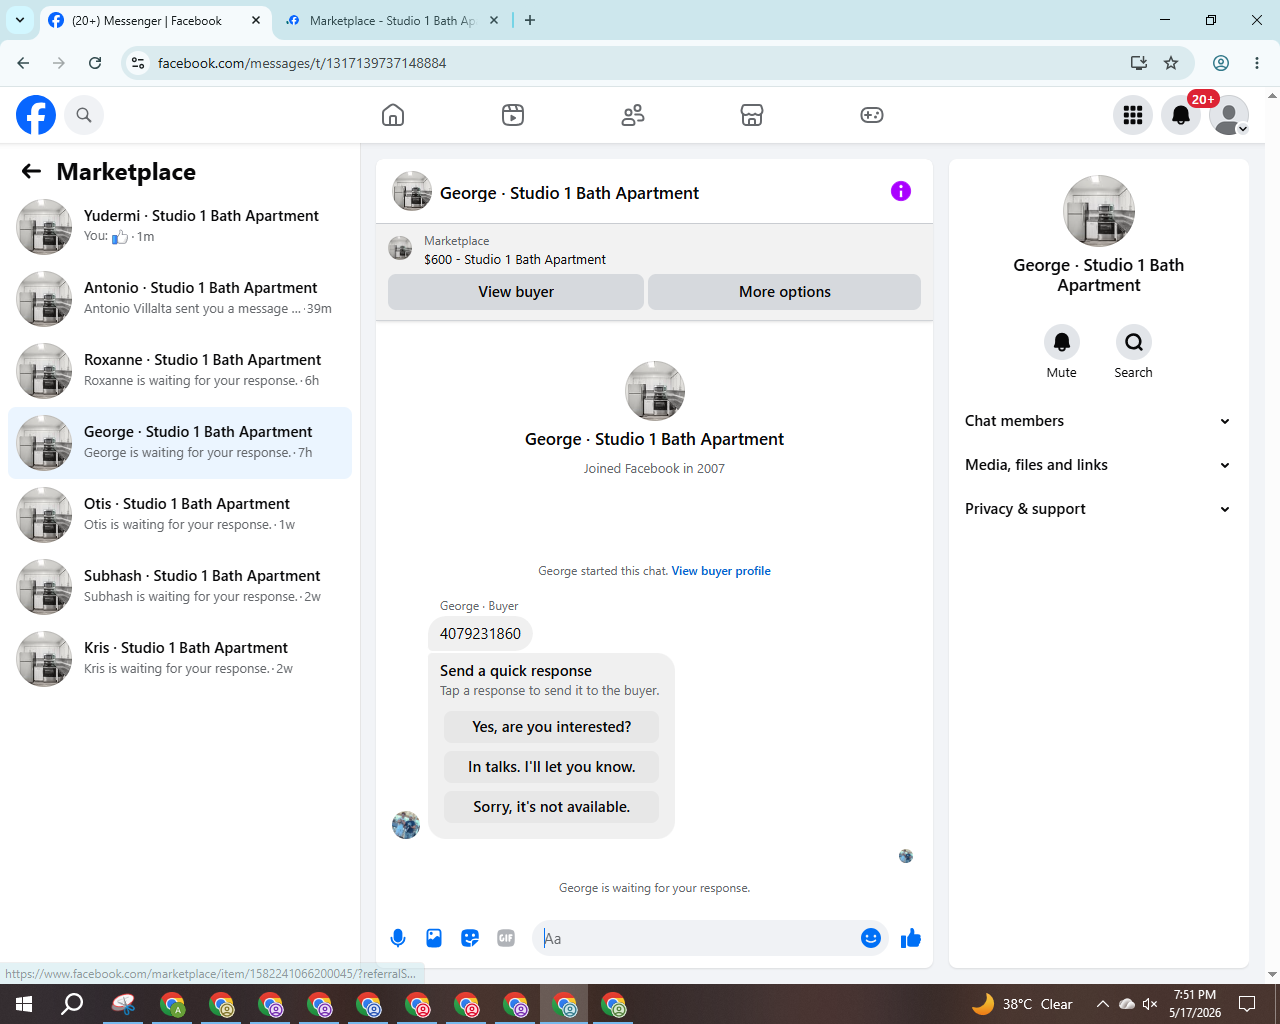This screenshot has height=1024, width=1280.
Task: Click the View buyer button
Action: click(516, 292)
